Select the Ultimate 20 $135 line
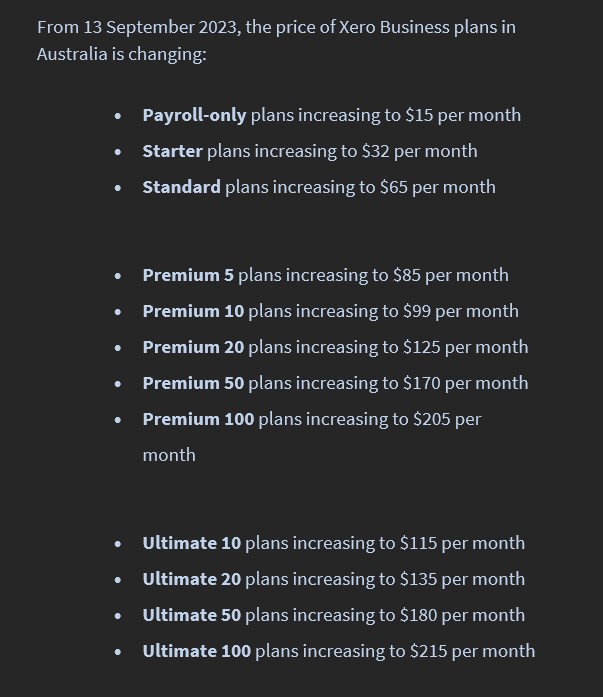The height and width of the screenshot is (697, 603). click(334, 579)
